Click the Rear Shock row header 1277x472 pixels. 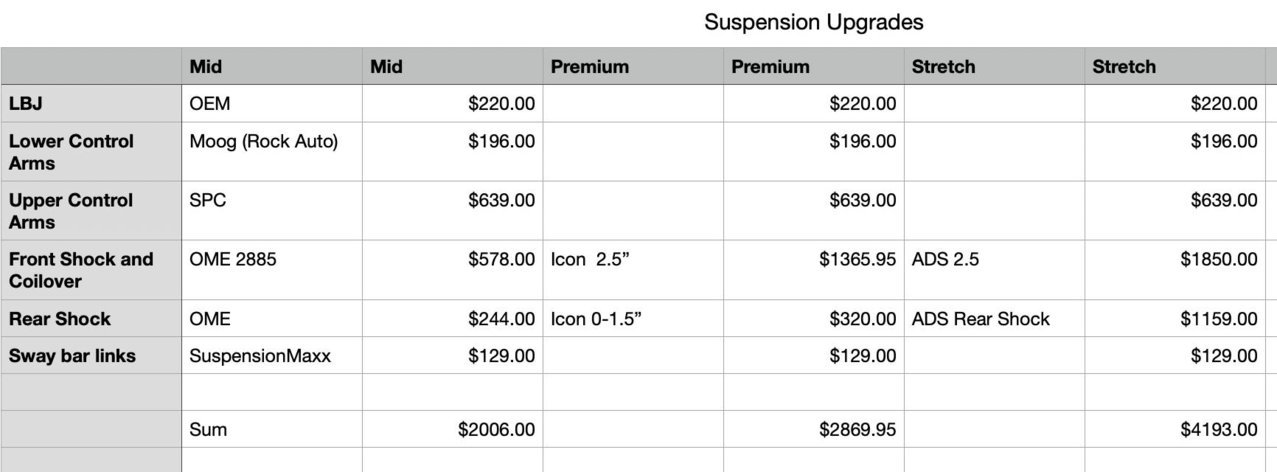tap(91, 319)
